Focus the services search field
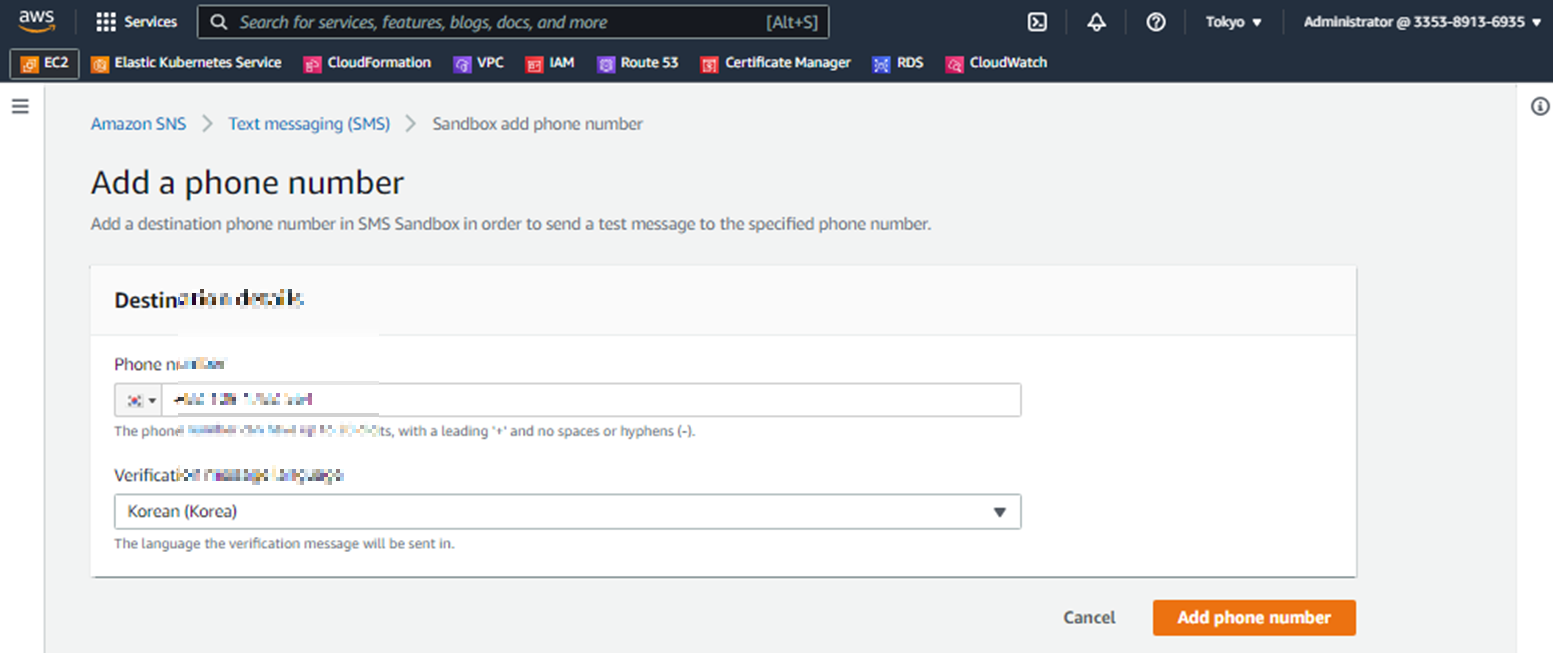1553x653 pixels. click(x=513, y=22)
